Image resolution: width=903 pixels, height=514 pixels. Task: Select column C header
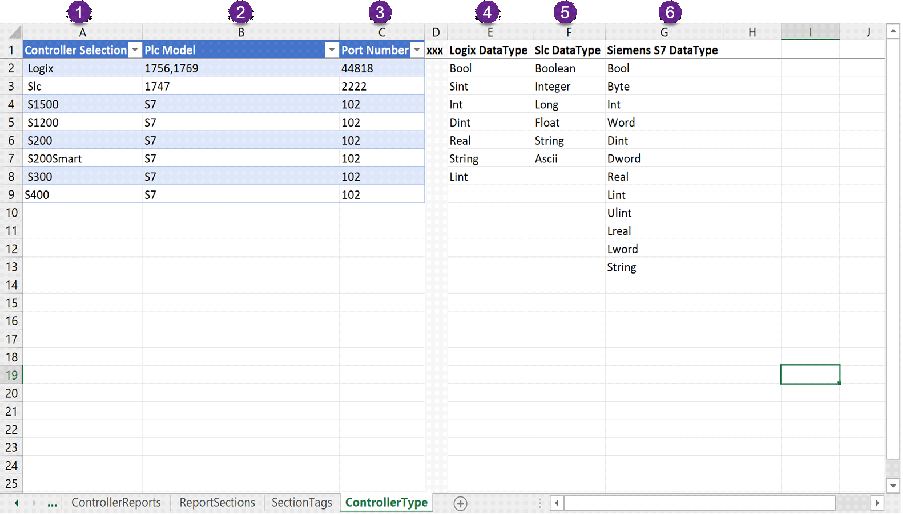(x=382, y=33)
